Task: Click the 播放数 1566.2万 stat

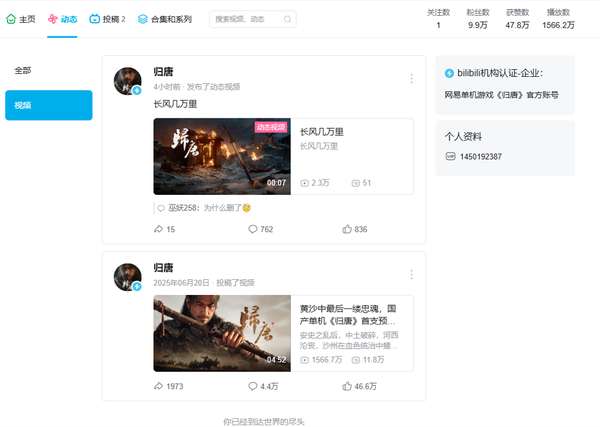Action: point(558,19)
